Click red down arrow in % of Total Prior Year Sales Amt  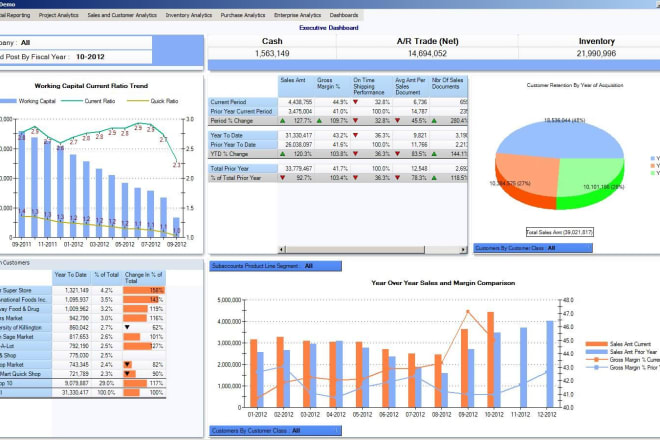click(282, 178)
